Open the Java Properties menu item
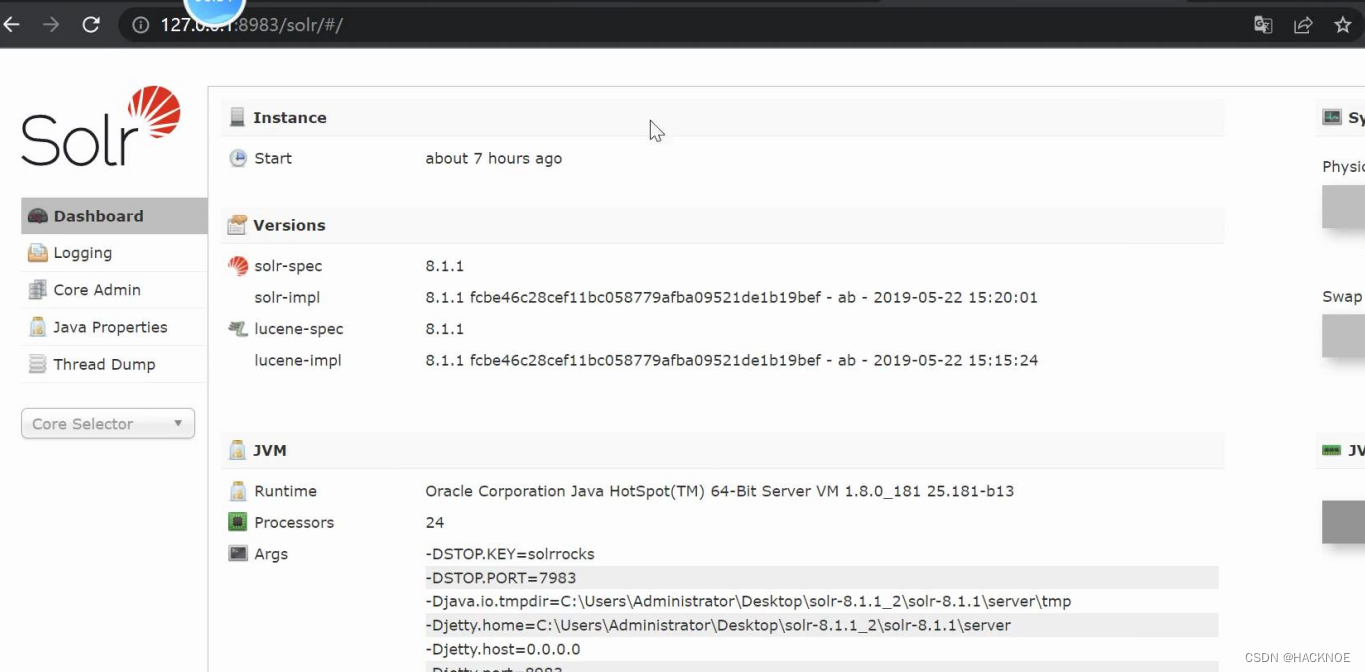 click(x=114, y=327)
